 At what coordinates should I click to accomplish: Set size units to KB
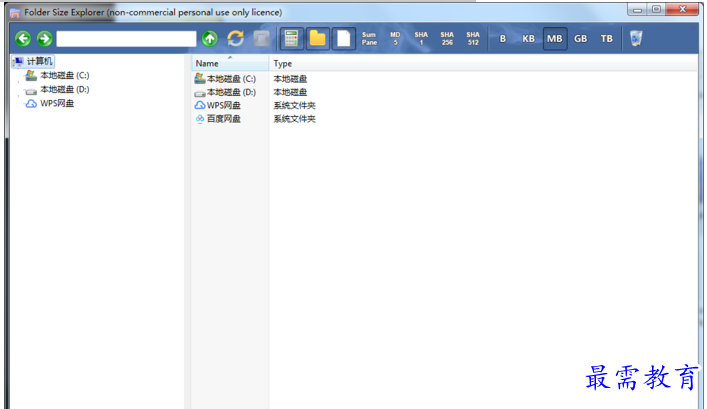(528, 39)
